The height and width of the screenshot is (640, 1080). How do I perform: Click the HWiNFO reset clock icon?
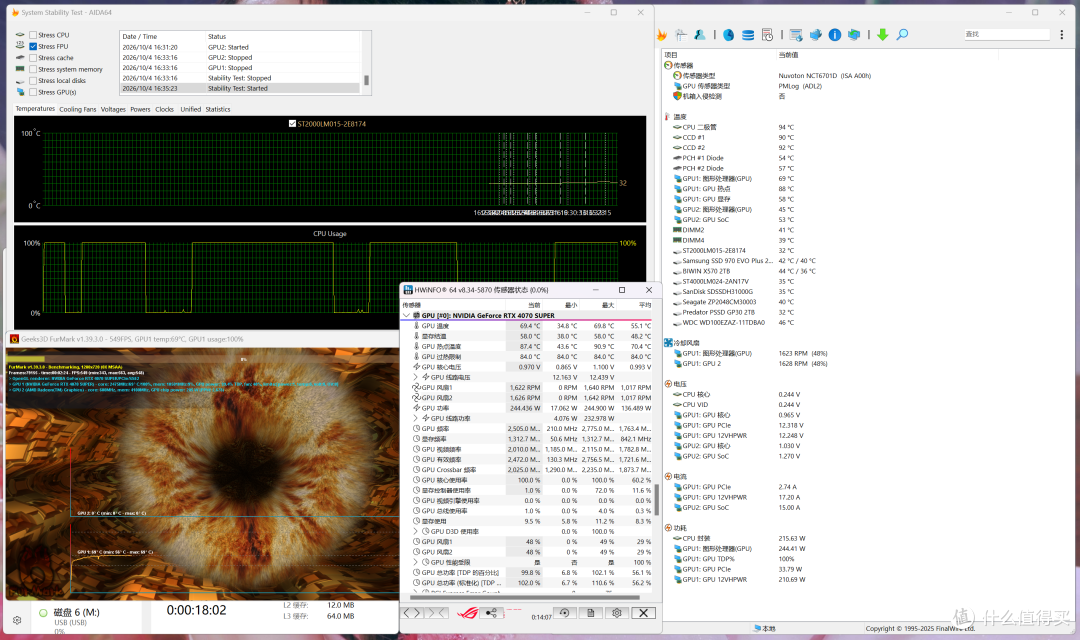[x=565, y=612]
